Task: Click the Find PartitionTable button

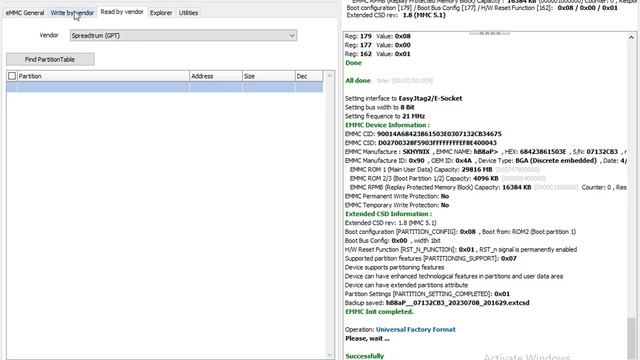Action: (x=50, y=59)
